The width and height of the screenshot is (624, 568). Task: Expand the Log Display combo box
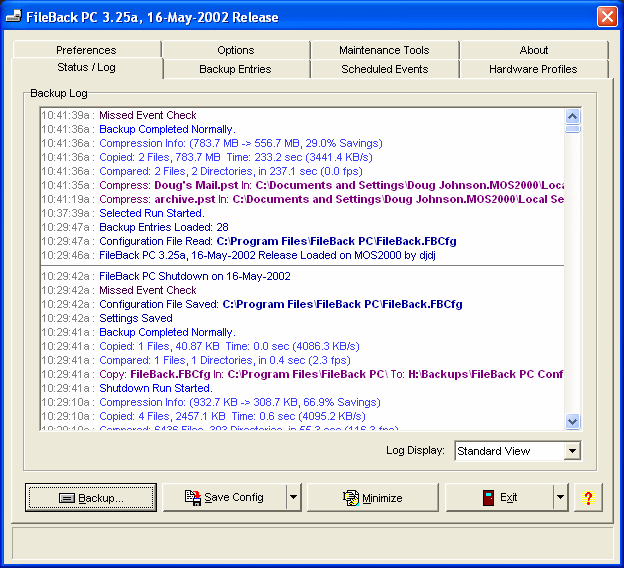[572, 451]
